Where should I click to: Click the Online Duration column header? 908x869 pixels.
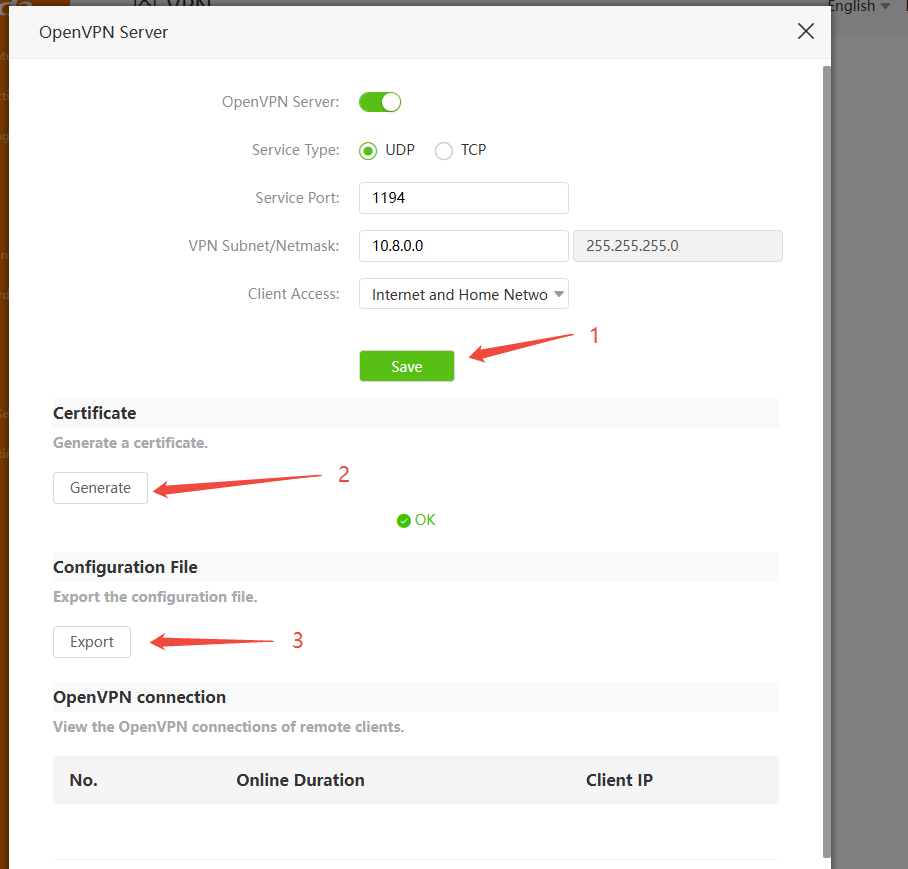coord(300,780)
